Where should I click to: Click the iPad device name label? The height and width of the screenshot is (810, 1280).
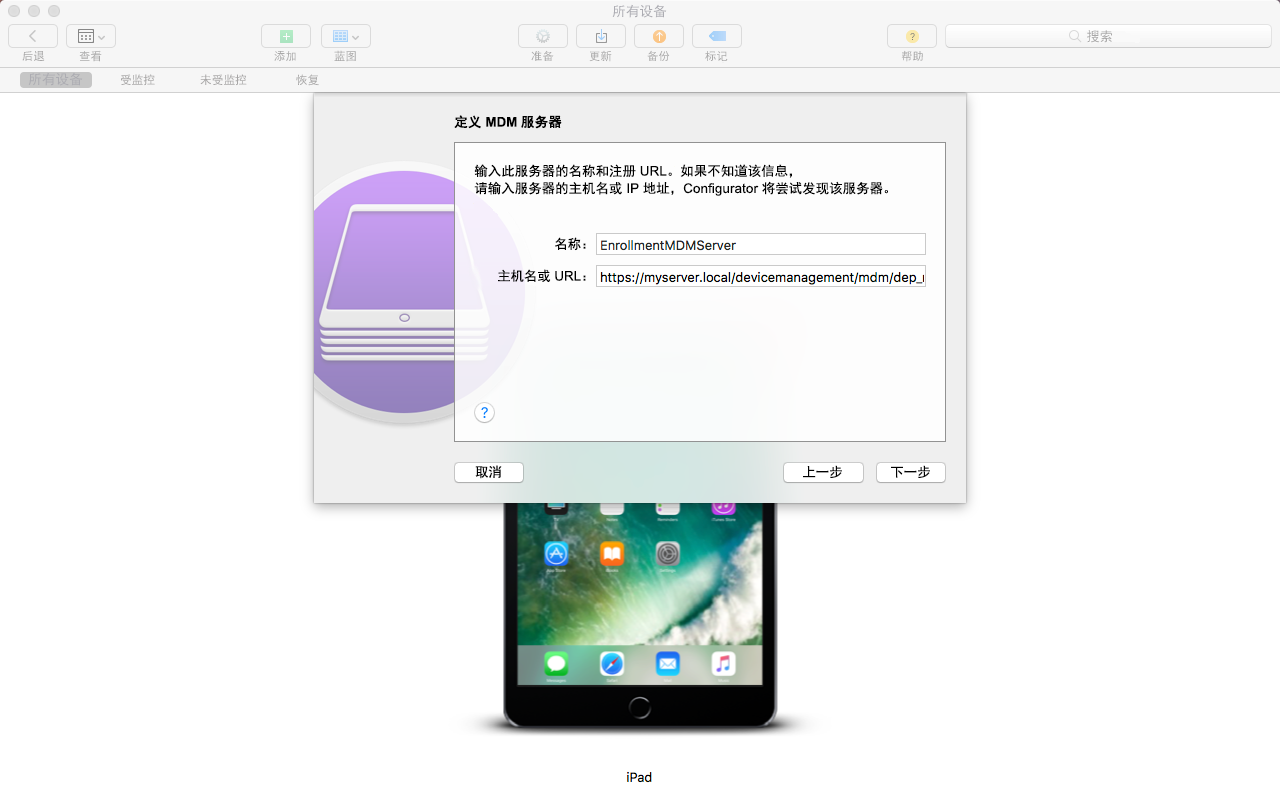pos(639,777)
